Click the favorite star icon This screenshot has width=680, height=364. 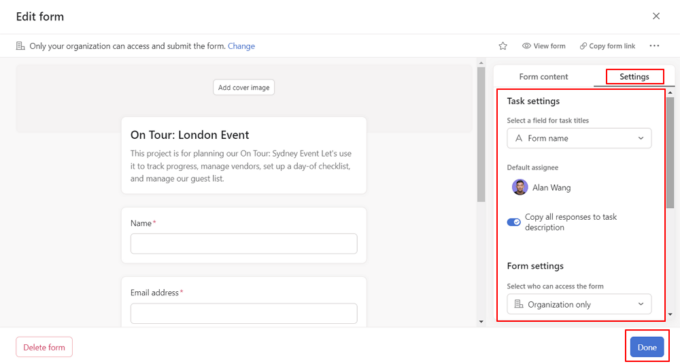tap(503, 46)
